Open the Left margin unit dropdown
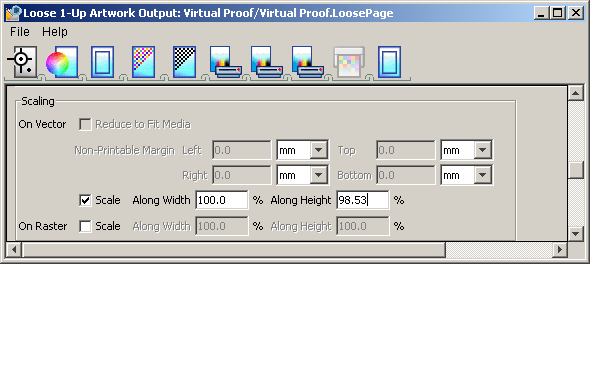 coord(318,150)
